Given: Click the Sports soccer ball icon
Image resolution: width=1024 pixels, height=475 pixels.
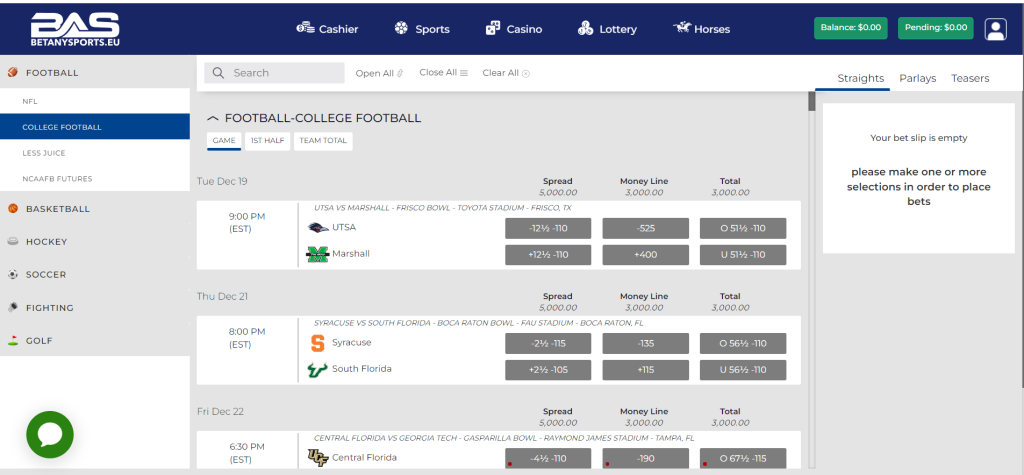Looking at the screenshot, I should 401,29.
